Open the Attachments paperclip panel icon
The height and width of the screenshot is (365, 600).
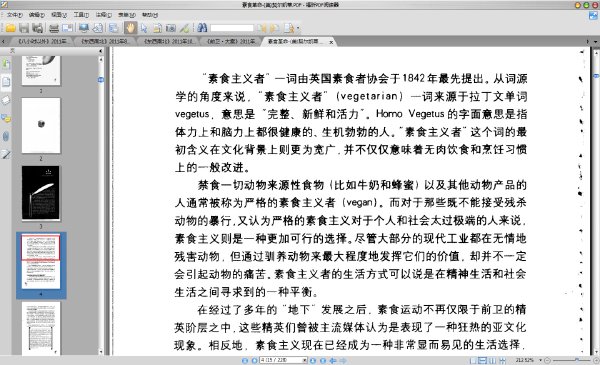tap(6, 136)
